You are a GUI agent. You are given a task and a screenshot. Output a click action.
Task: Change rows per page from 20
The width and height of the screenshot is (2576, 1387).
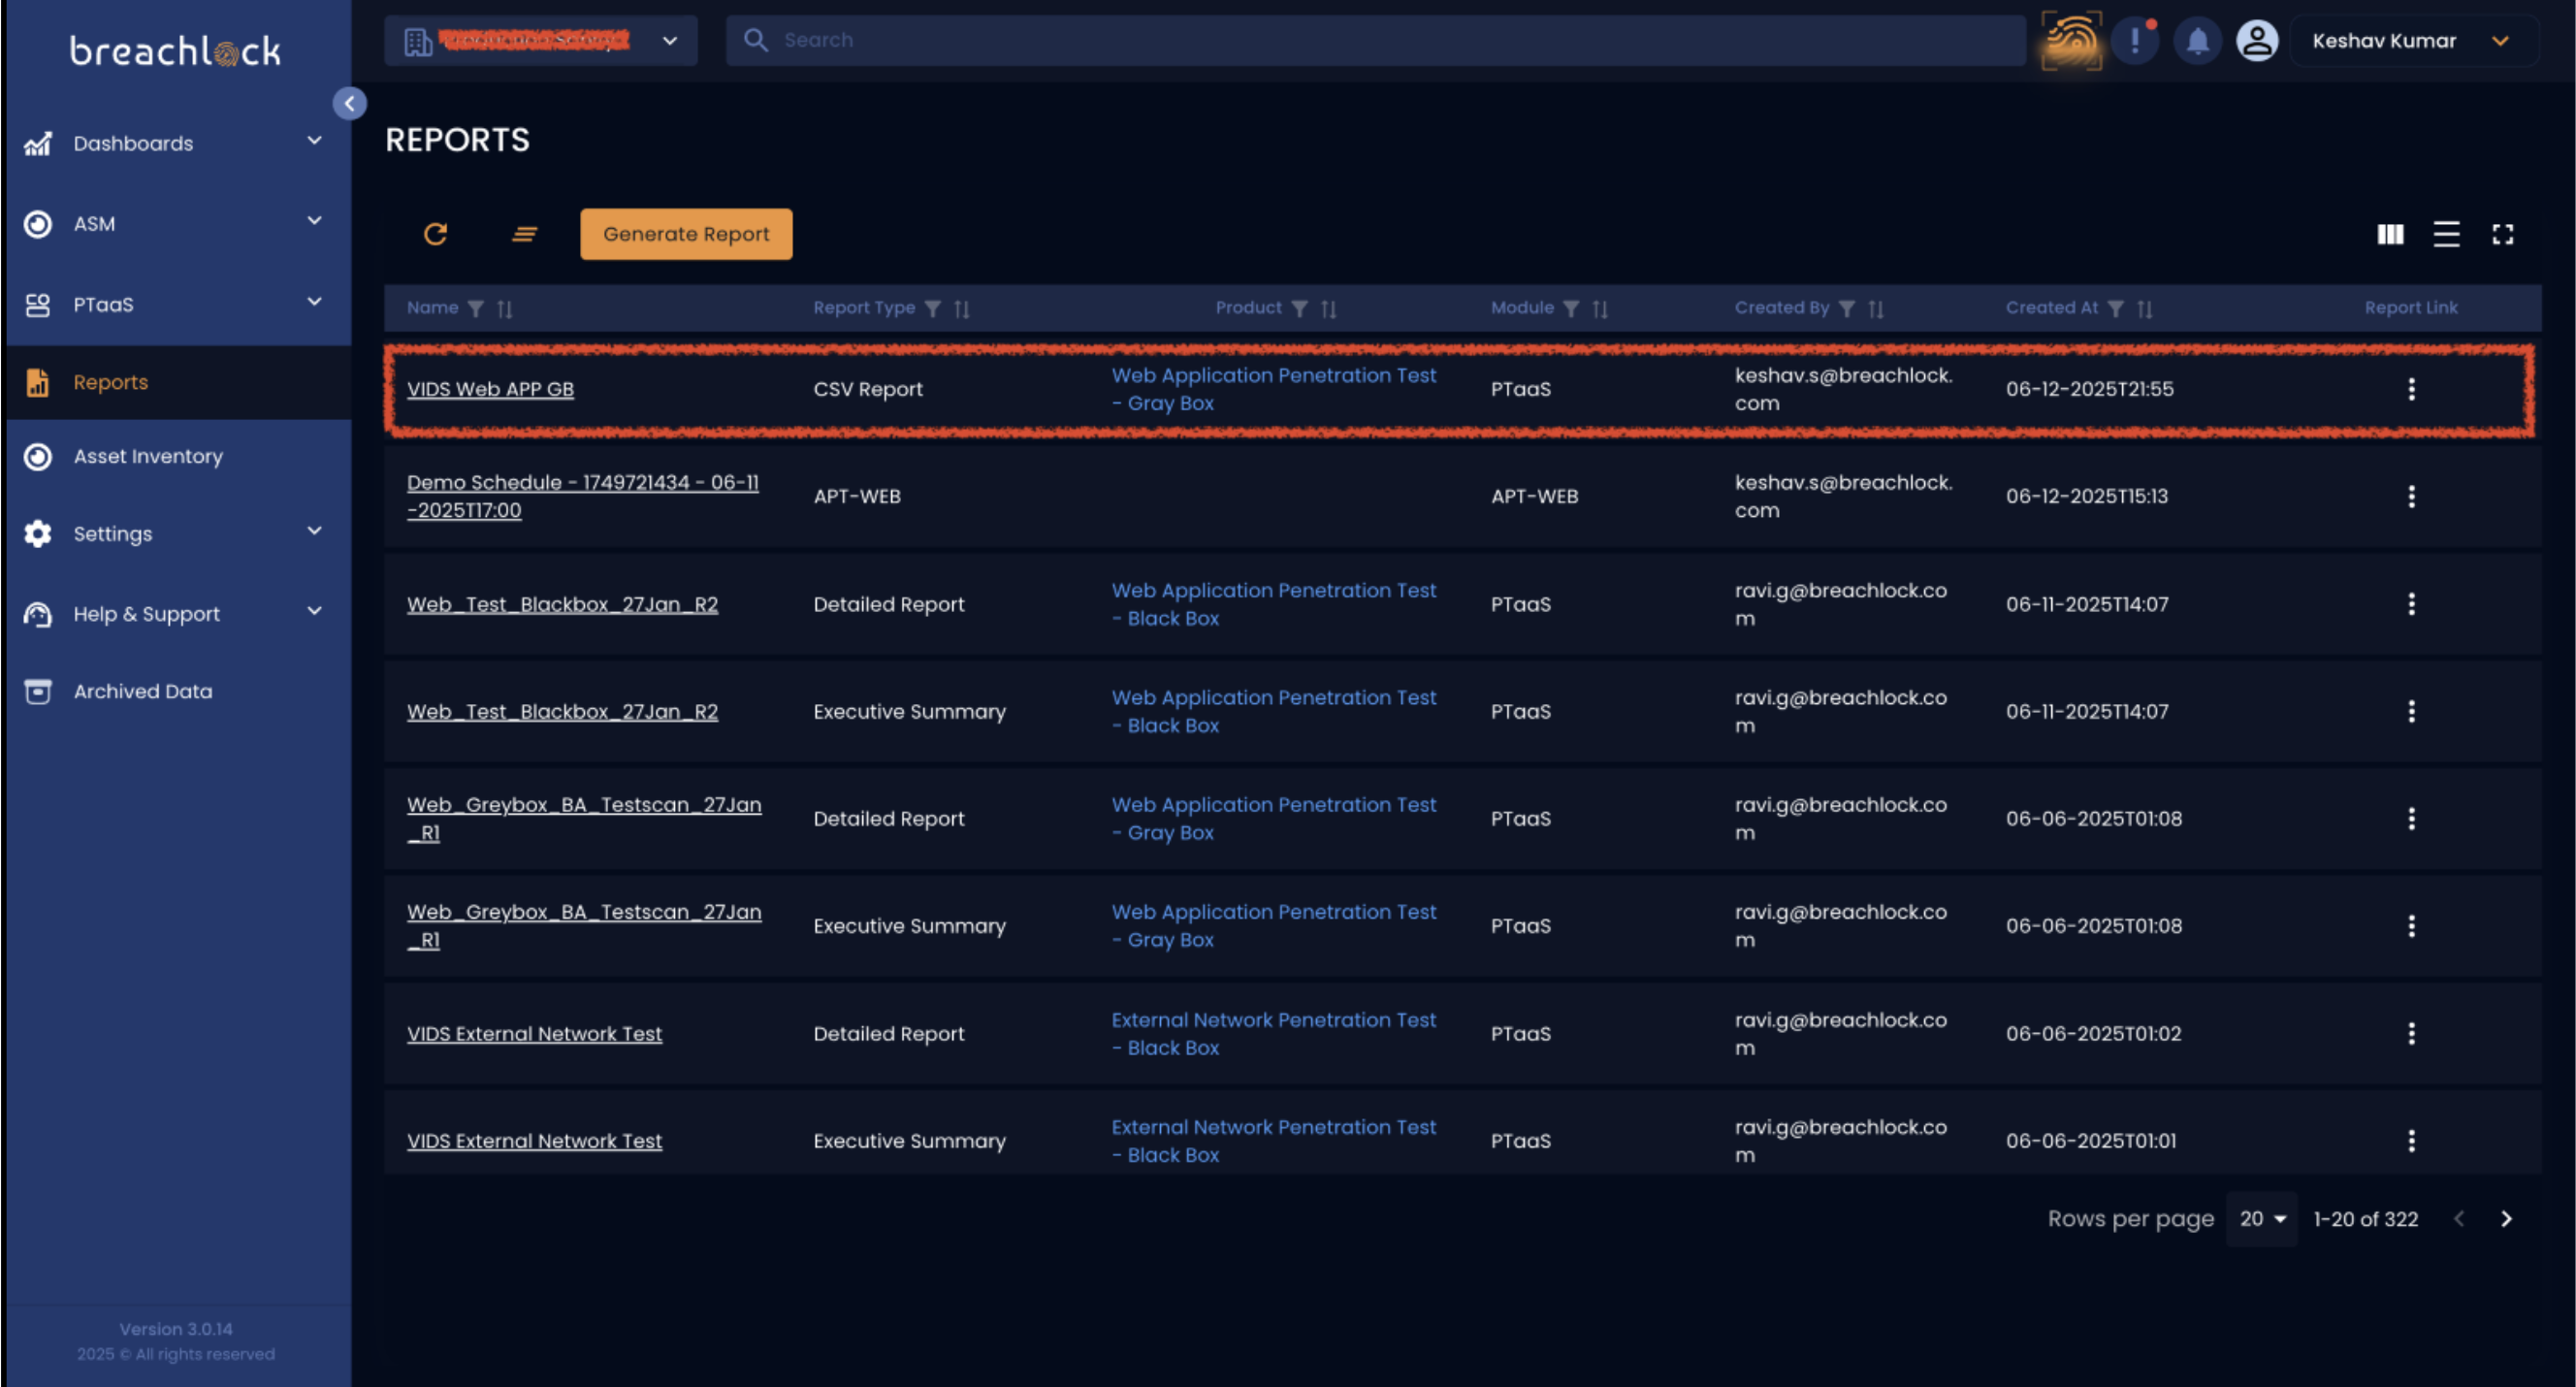tap(2262, 1219)
